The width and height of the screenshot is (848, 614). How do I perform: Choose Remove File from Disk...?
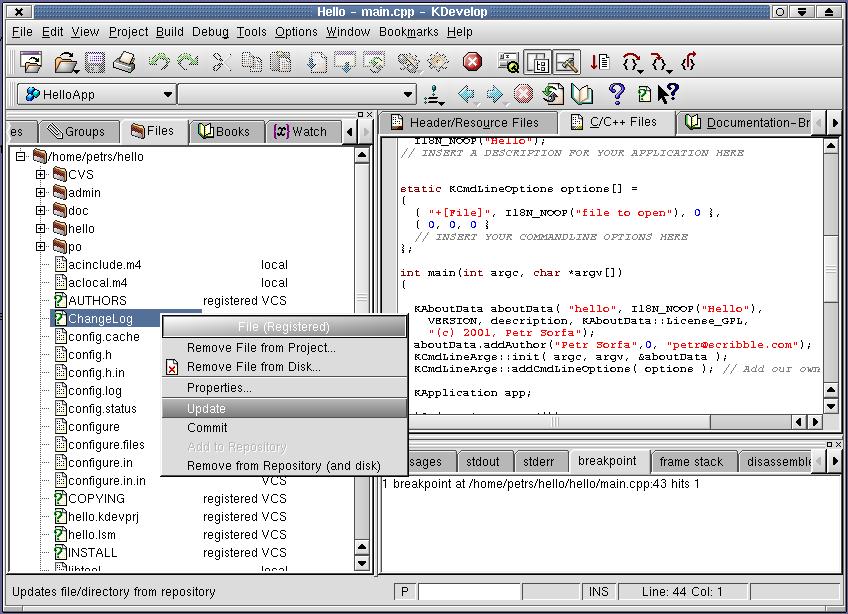[253, 367]
